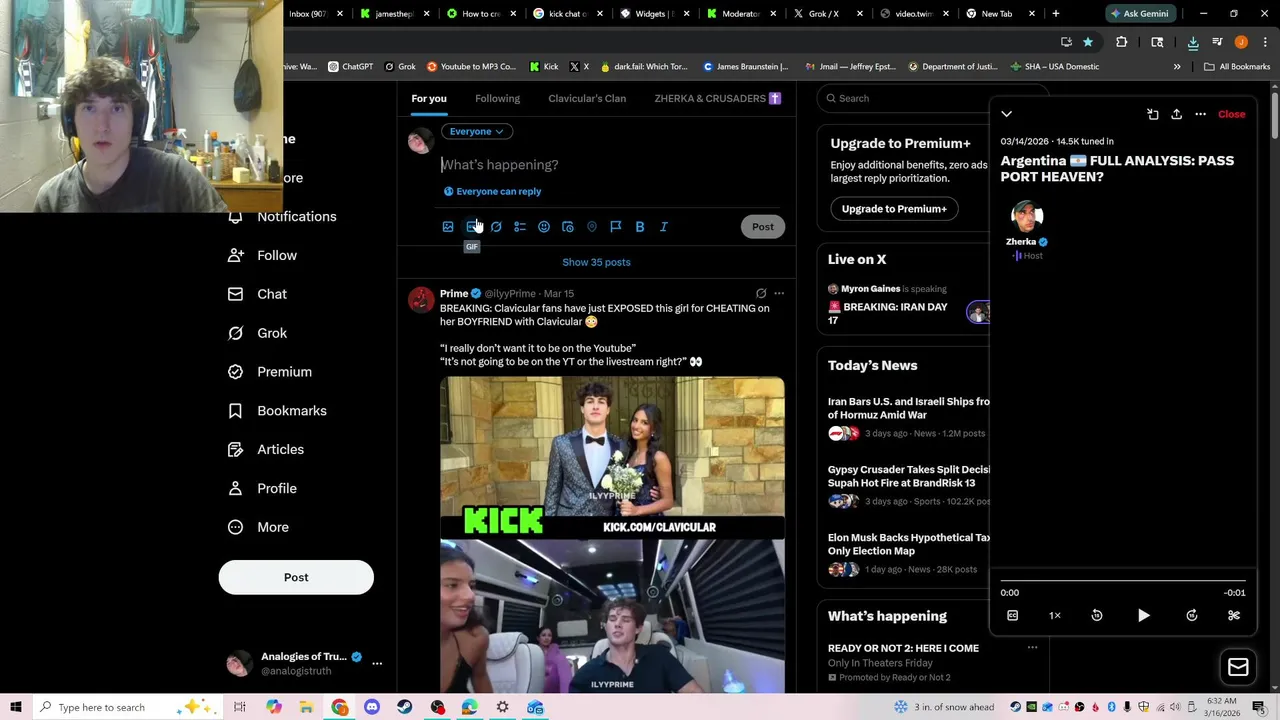Click the large white Post button in sidebar
This screenshot has width=1280, height=720.
[296, 577]
